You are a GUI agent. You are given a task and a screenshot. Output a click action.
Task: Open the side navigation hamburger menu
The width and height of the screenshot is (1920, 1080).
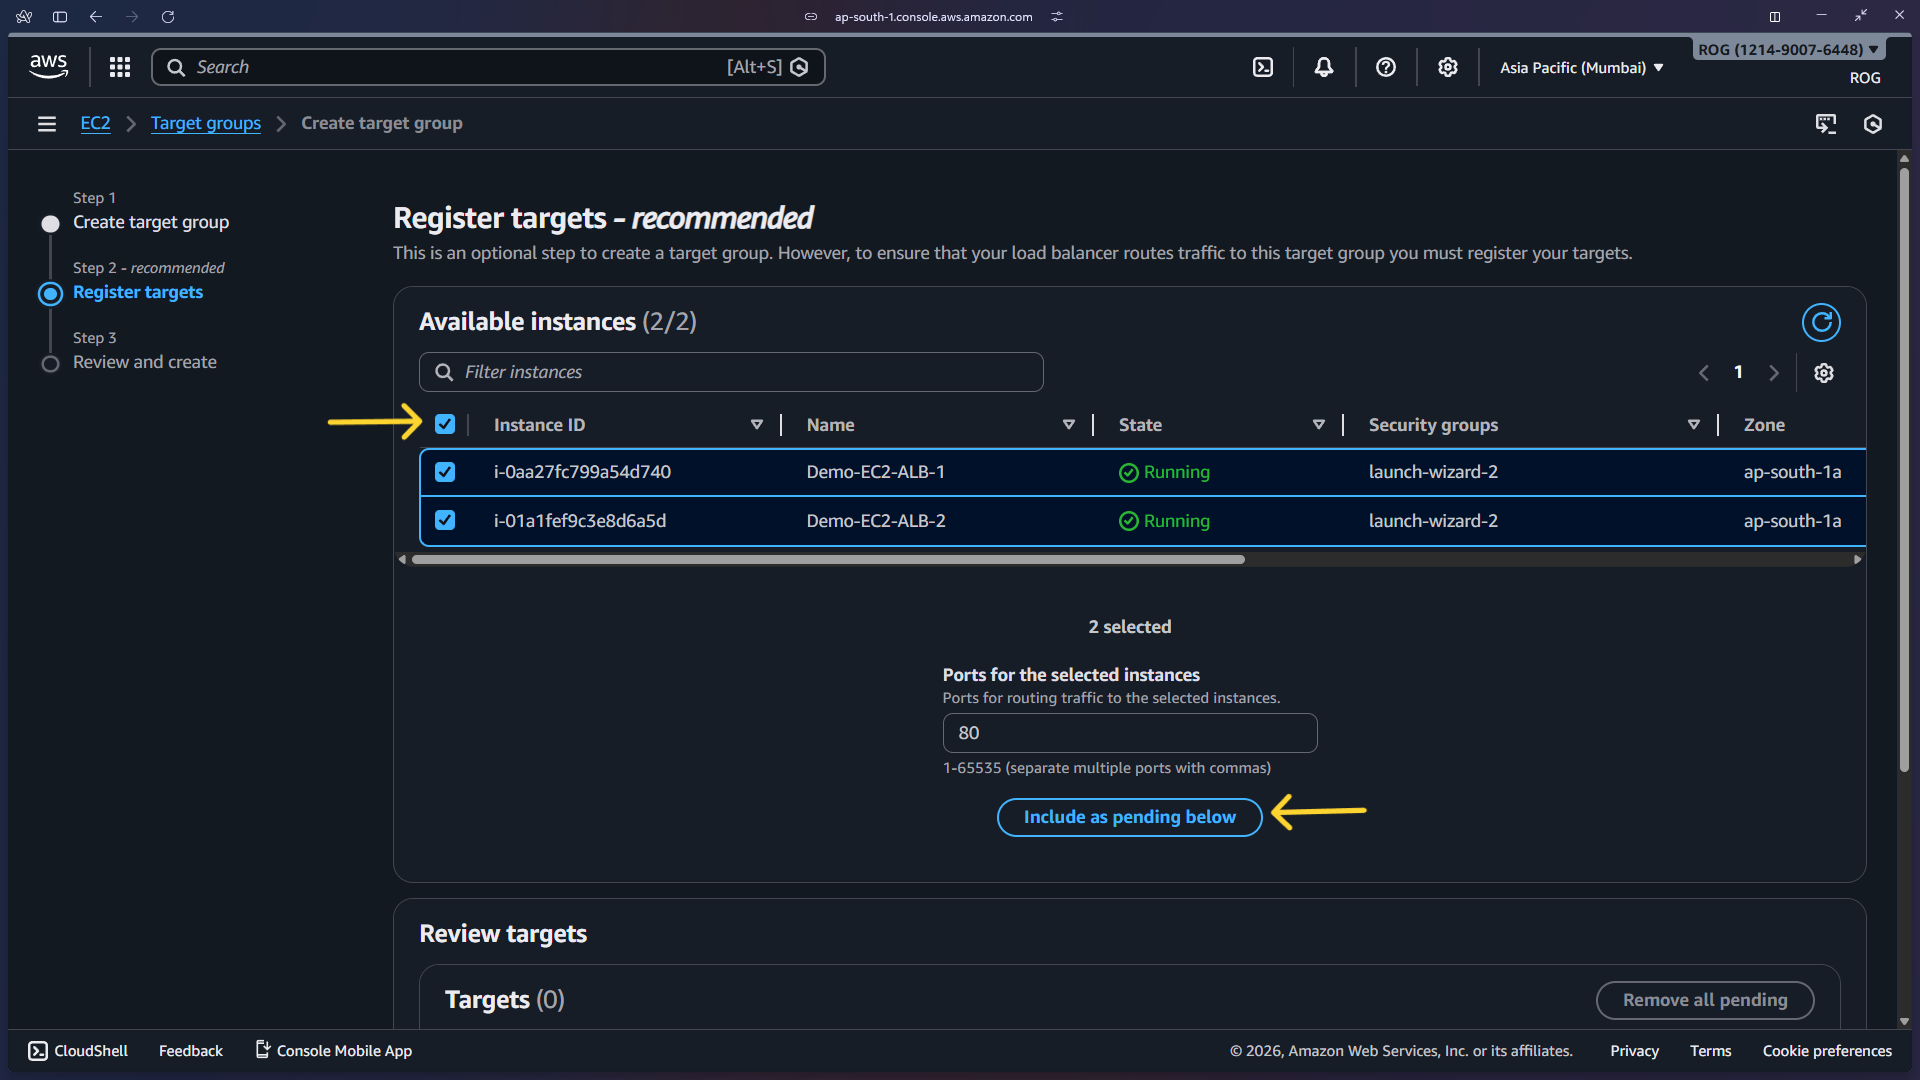click(x=47, y=123)
